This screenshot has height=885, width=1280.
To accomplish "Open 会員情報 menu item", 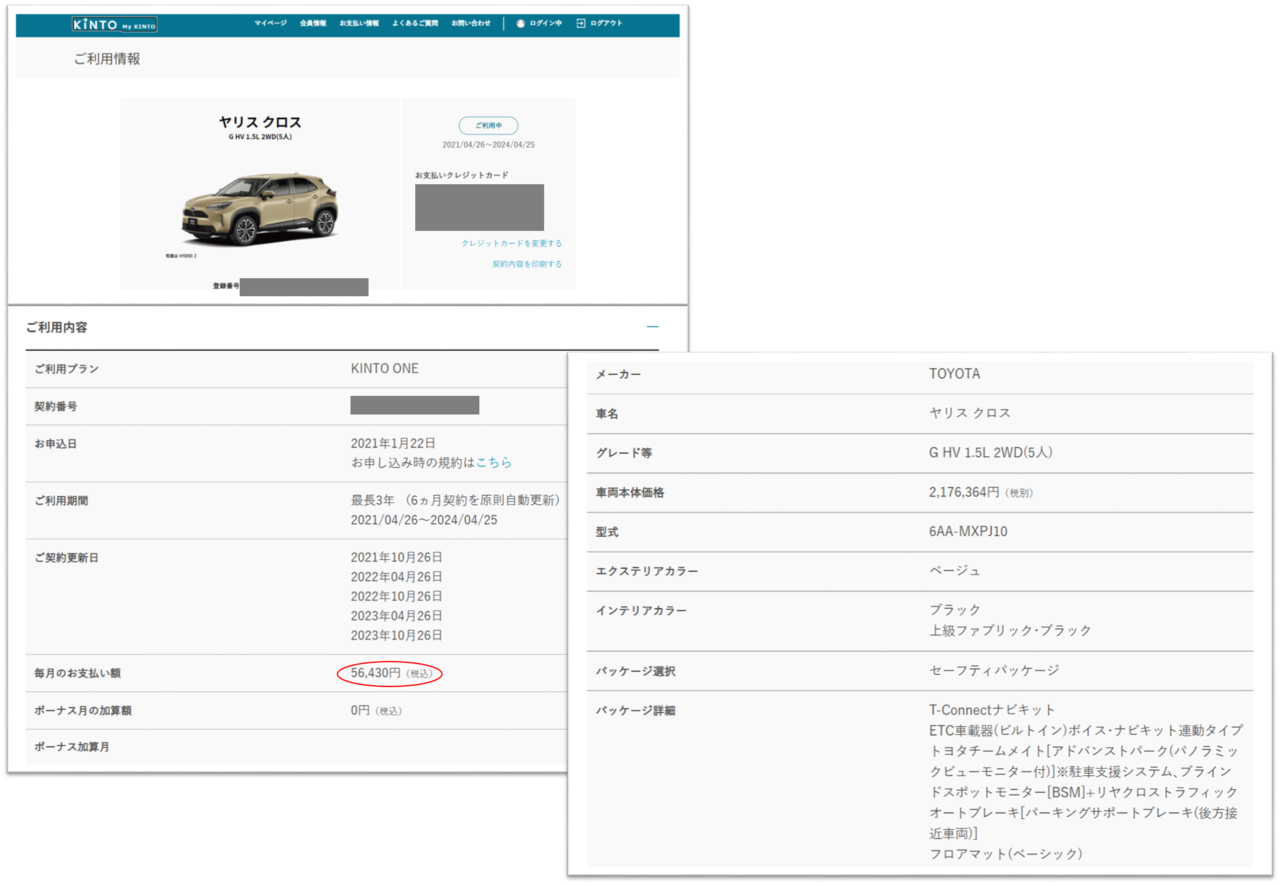I will pos(313,23).
